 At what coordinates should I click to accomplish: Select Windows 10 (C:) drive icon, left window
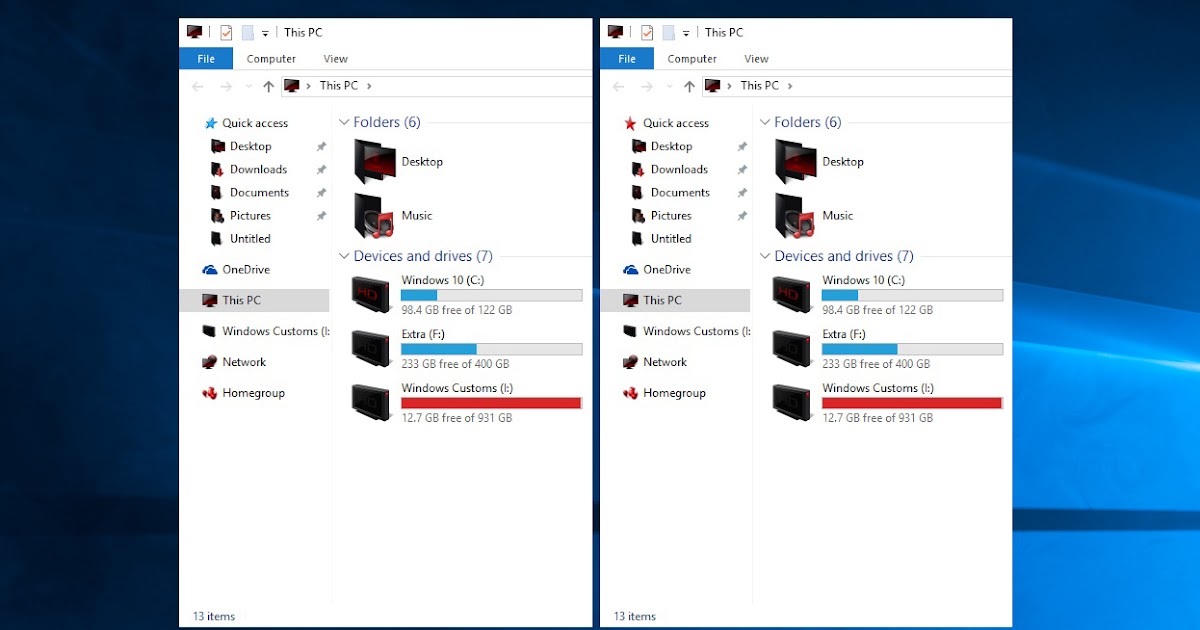[x=371, y=295]
